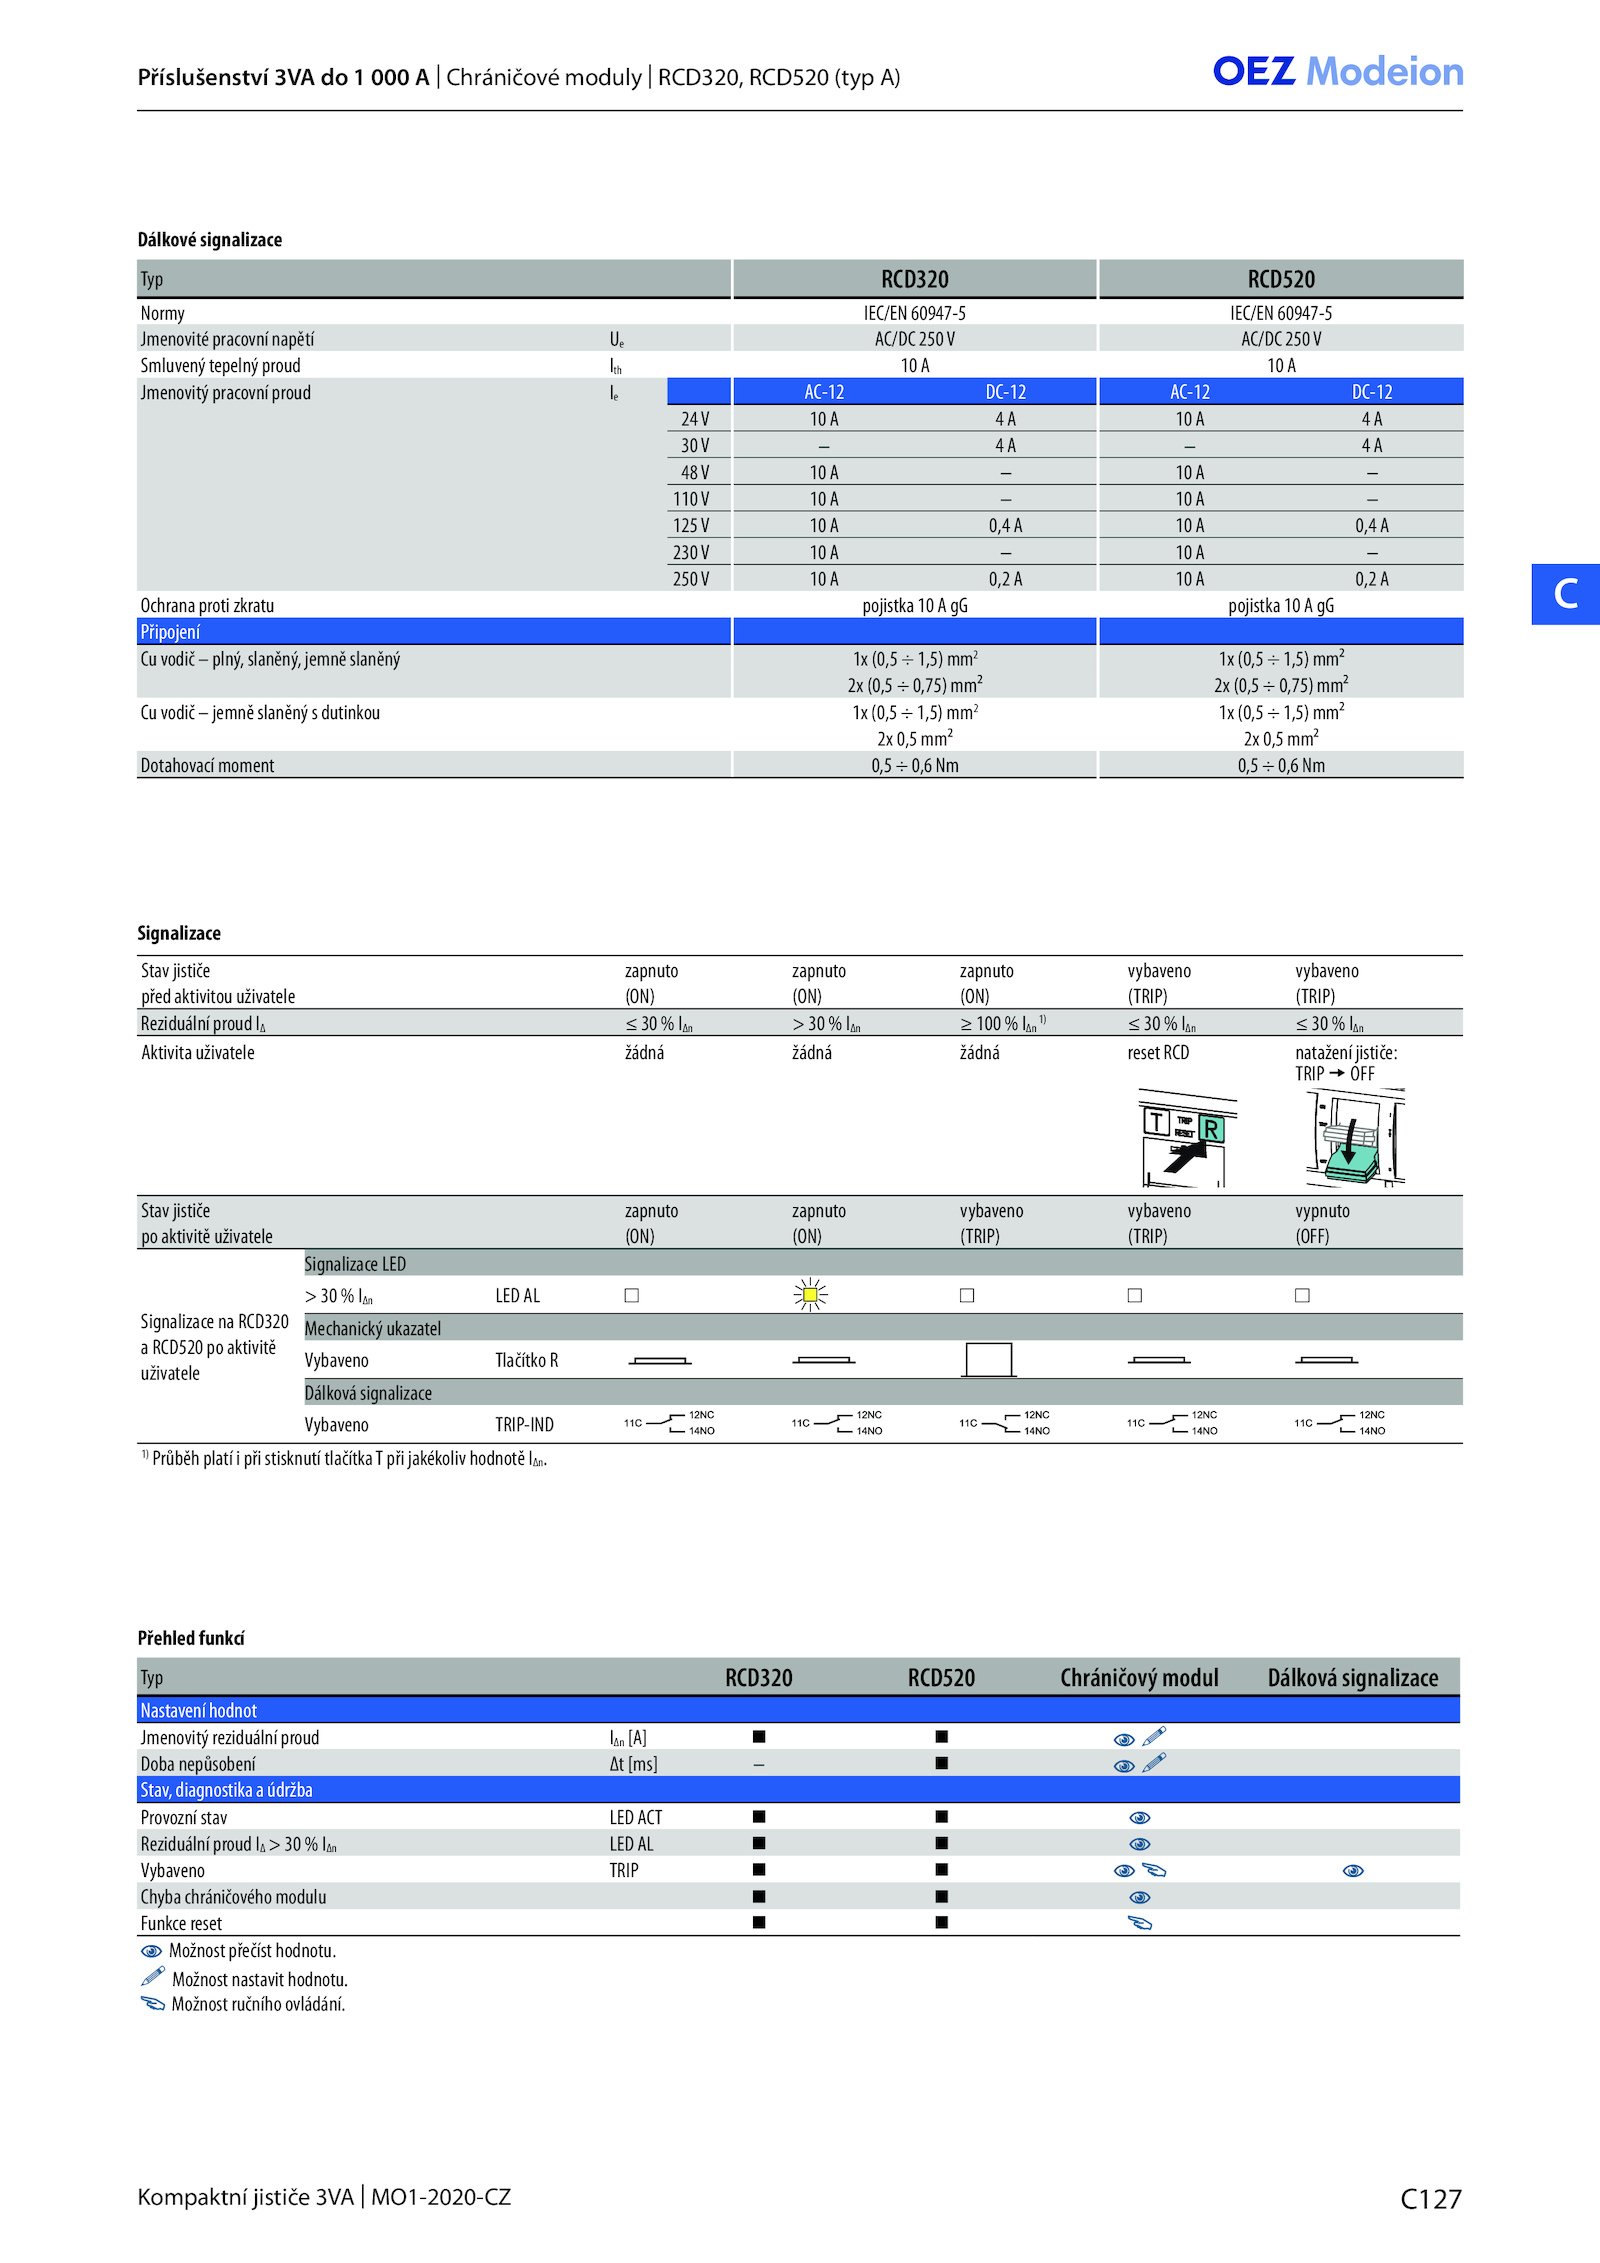Click TRIP-IND contact diagram under ≥ 100 % column
The image size is (1600, 2263).
[x=1004, y=1423]
